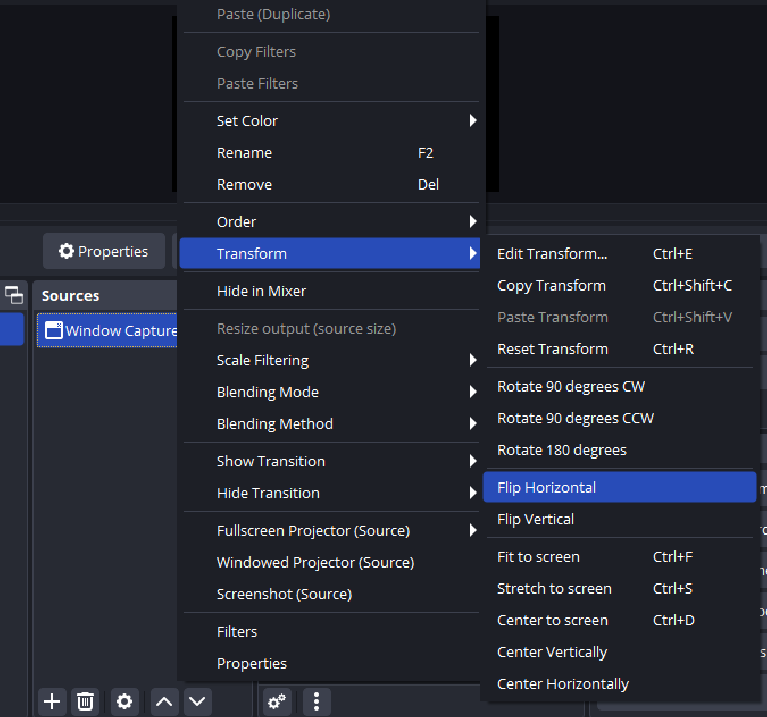767x717 pixels.
Task: Choose Center Vertically
Action: tap(620, 652)
